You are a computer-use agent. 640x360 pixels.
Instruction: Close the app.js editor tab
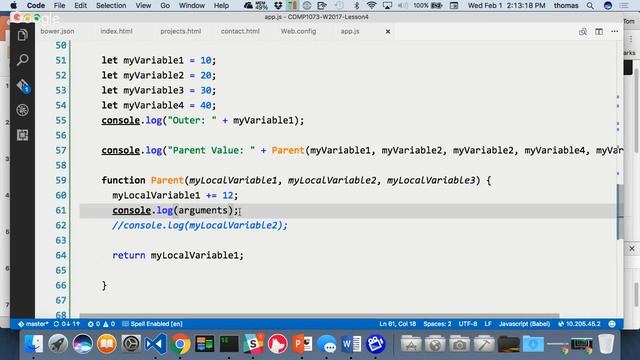click(388, 31)
